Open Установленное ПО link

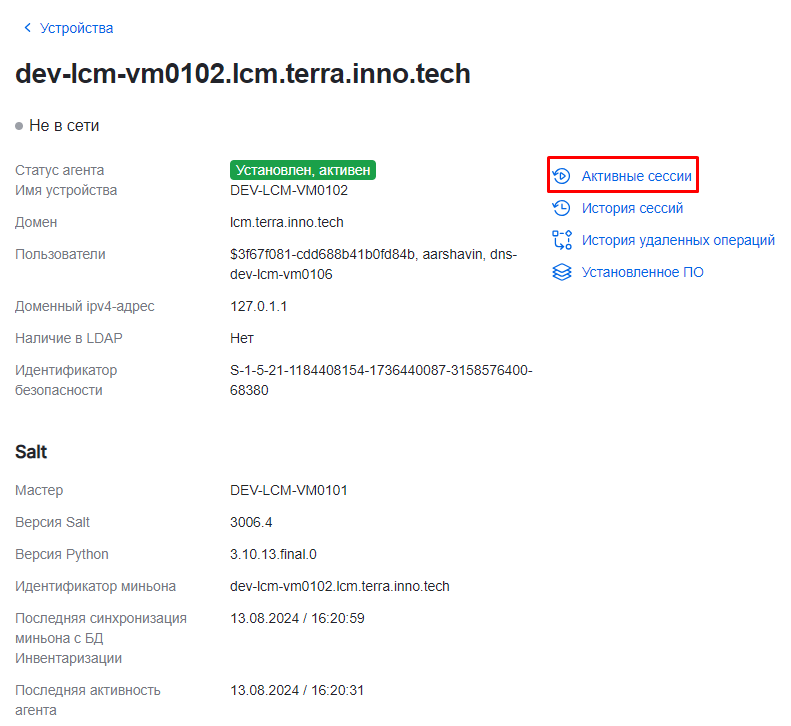click(x=642, y=272)
